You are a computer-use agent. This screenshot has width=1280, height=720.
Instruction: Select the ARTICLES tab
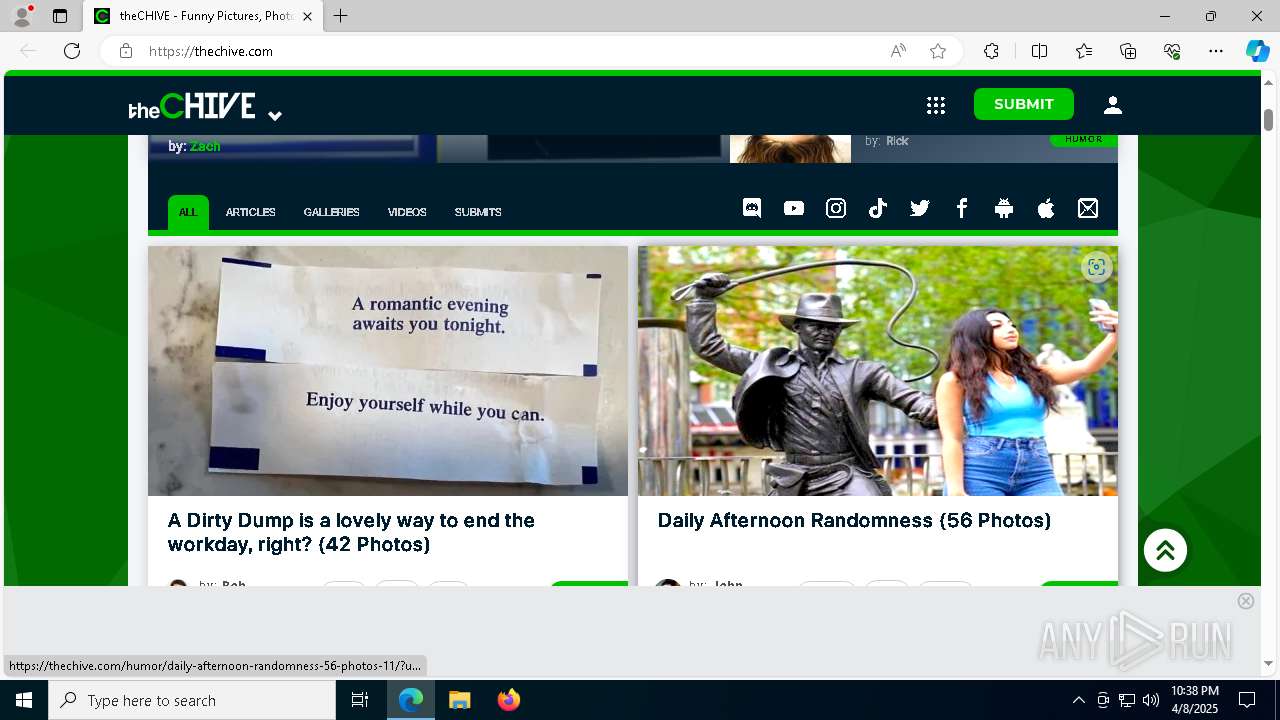(x=250, y=212)
